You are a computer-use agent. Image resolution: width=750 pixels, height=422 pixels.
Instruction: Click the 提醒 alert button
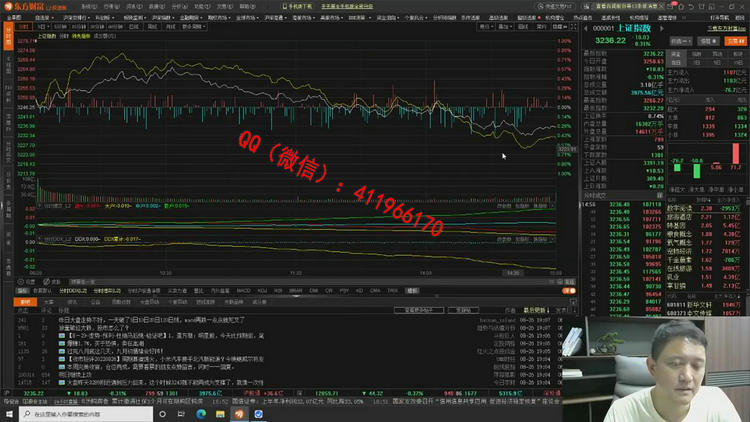click(x=708, y=41)
